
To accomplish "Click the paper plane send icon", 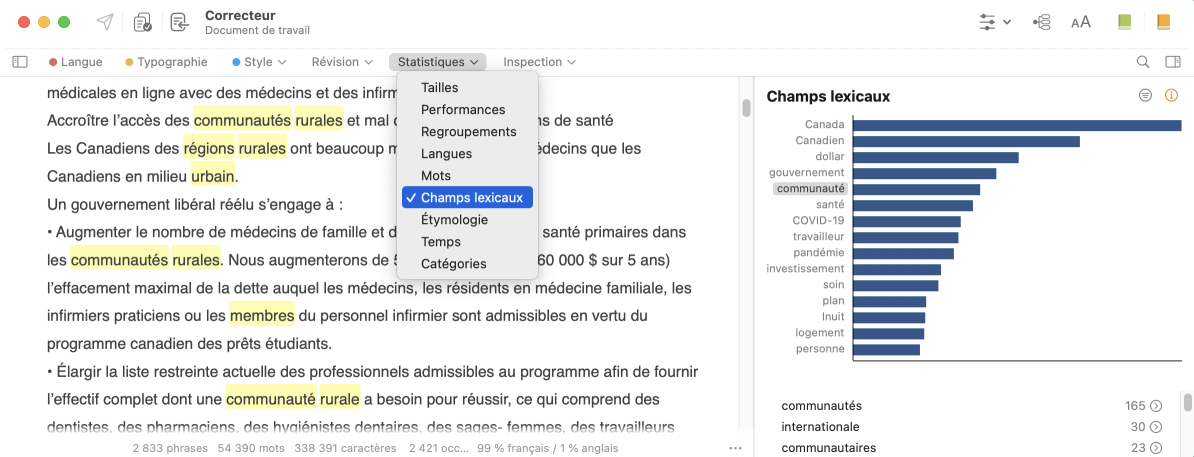I will [105, 22].
